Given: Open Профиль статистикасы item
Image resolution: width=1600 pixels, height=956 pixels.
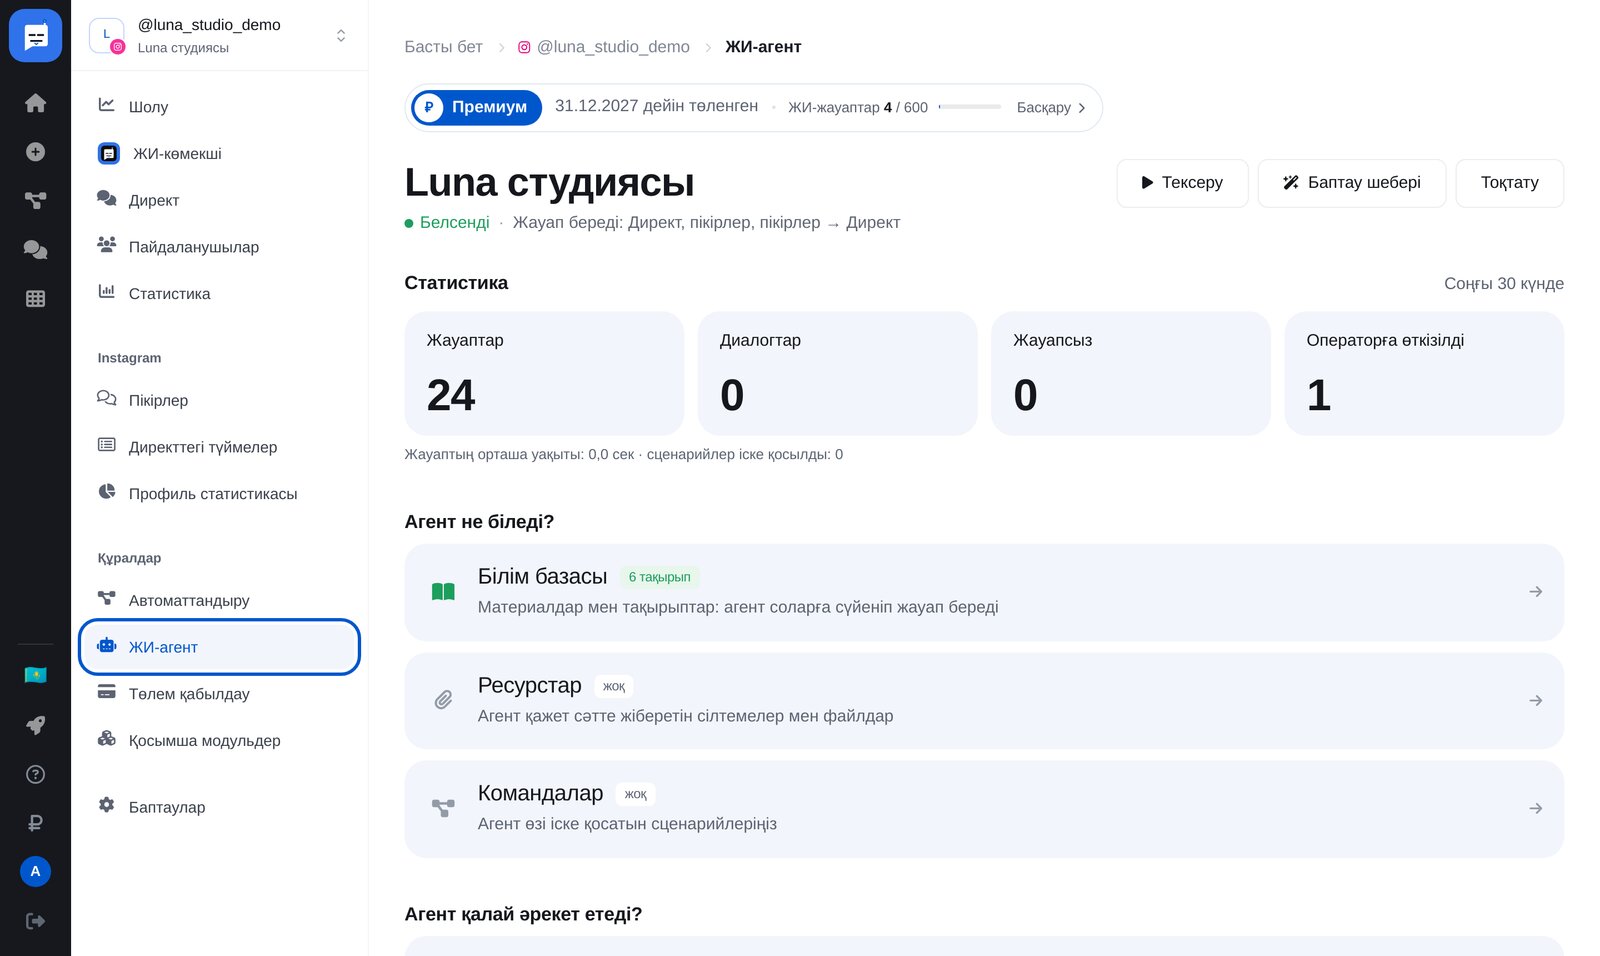Looking at the screenshot, I should 219,493.
